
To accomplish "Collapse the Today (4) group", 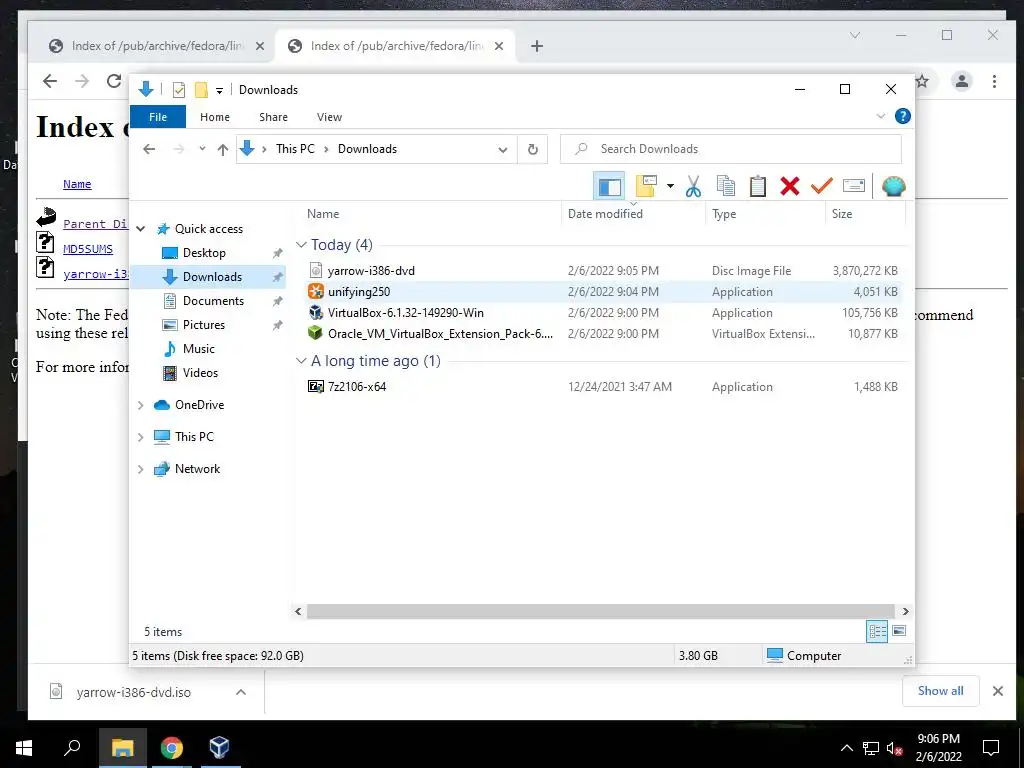I will (301, 245).
